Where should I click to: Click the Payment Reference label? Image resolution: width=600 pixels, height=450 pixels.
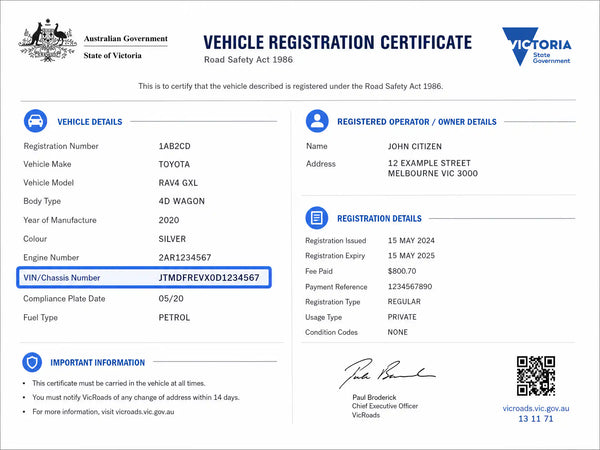click(x=336, y=287)
